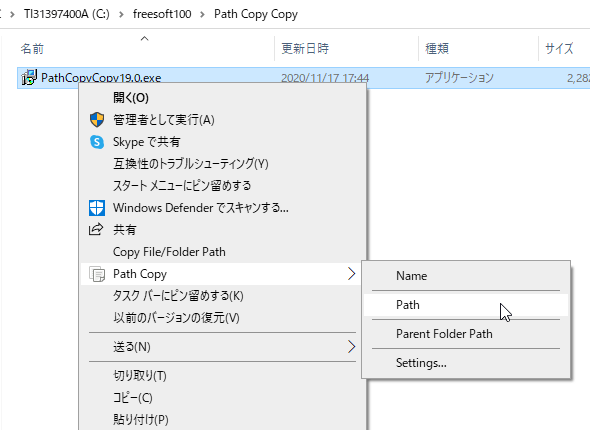Expand the Path Copy submenu arrow
This screenshot has height=430, width=590.
point(351,274)
